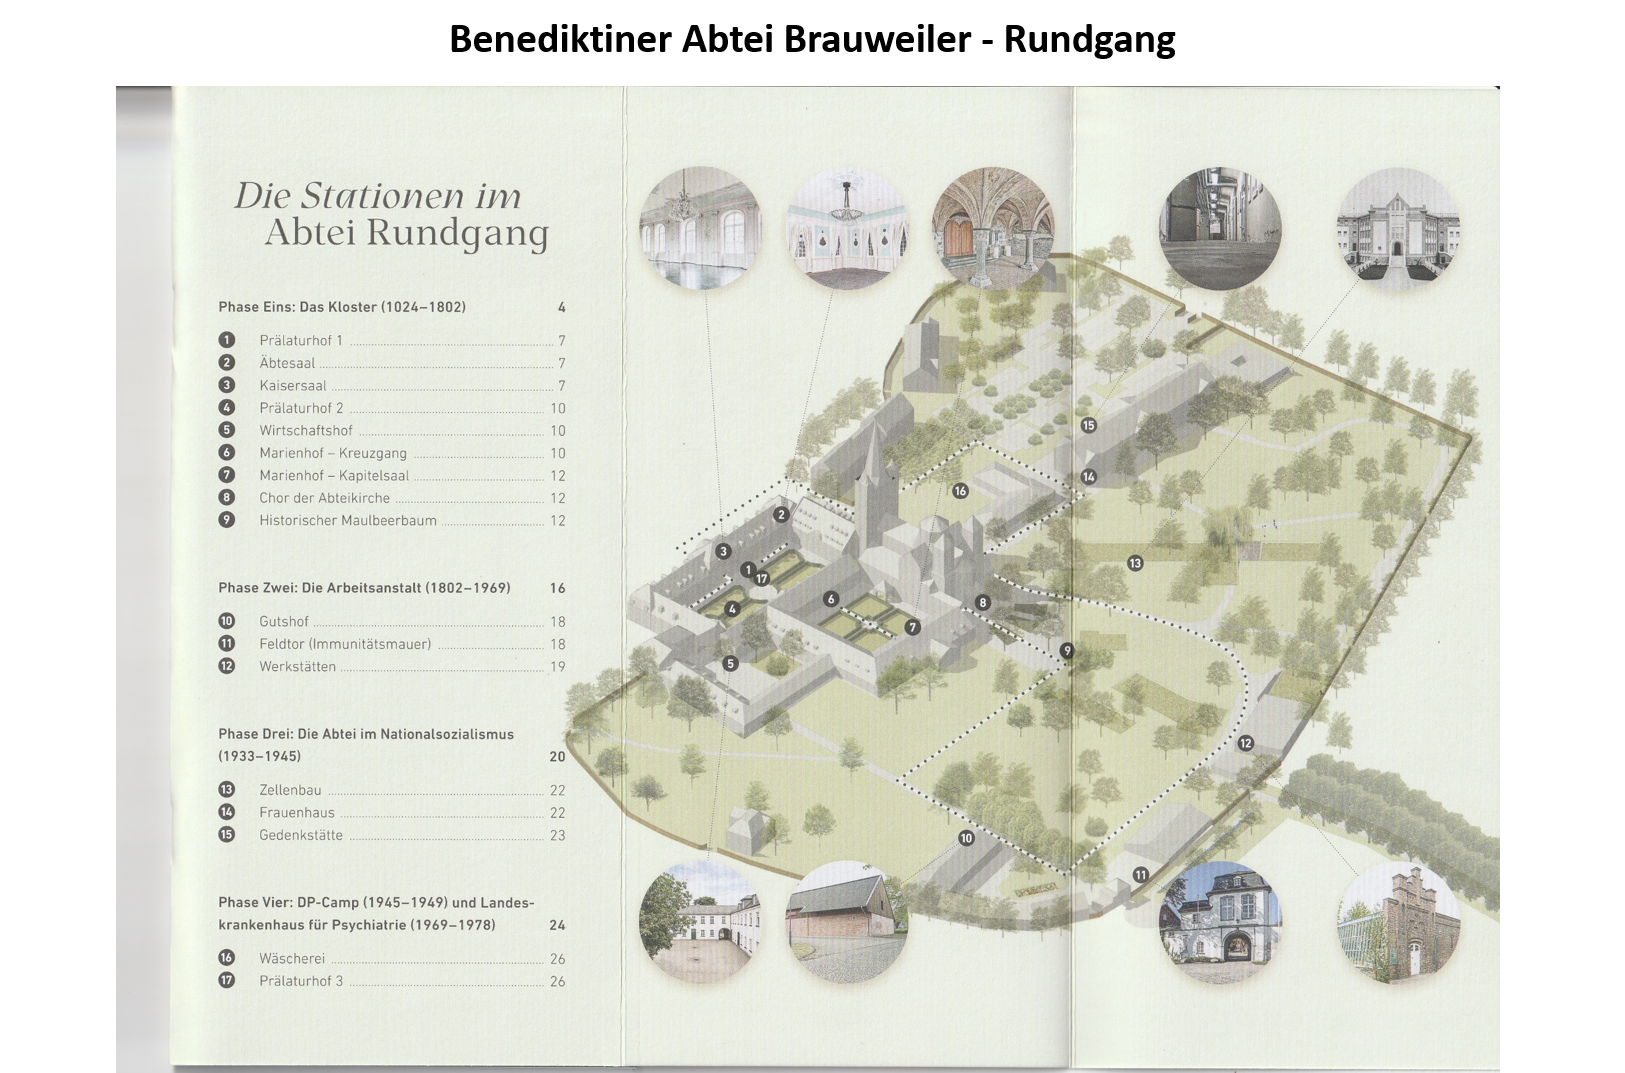This screenshot has width=1625, height=1073.
Task: Select map marker 11 at the lower gate
Action: tap(1141, 875)
